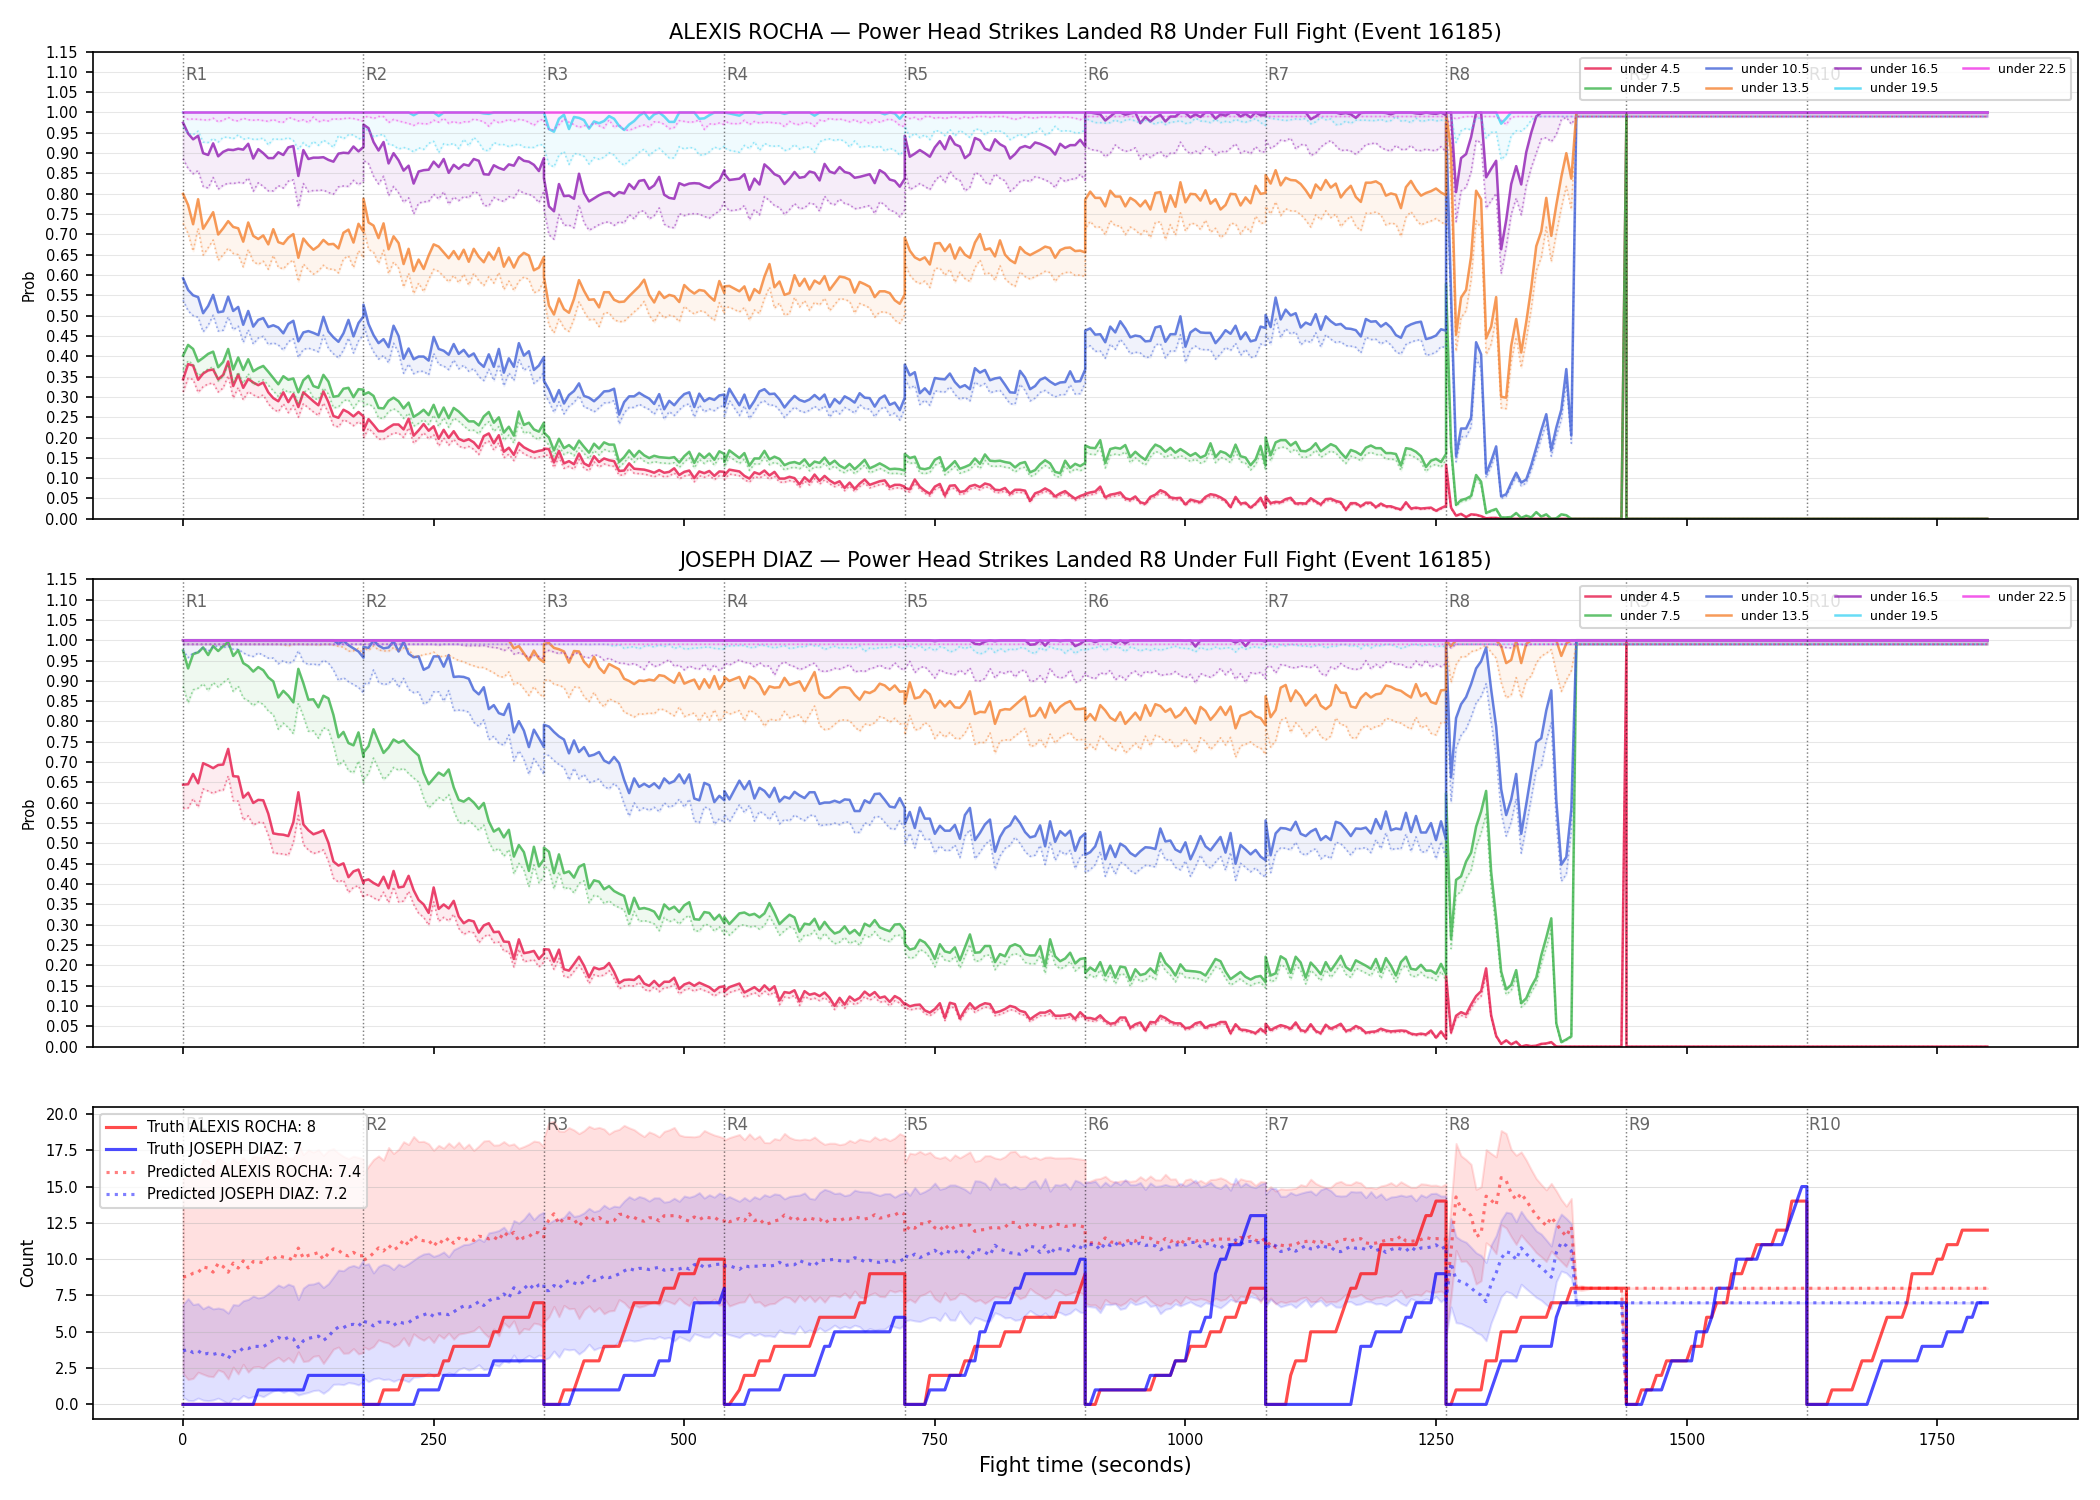Click the R4 round marker in count chart
Viewport: 2100px width, 1500px height.
tap(737, 1124)
